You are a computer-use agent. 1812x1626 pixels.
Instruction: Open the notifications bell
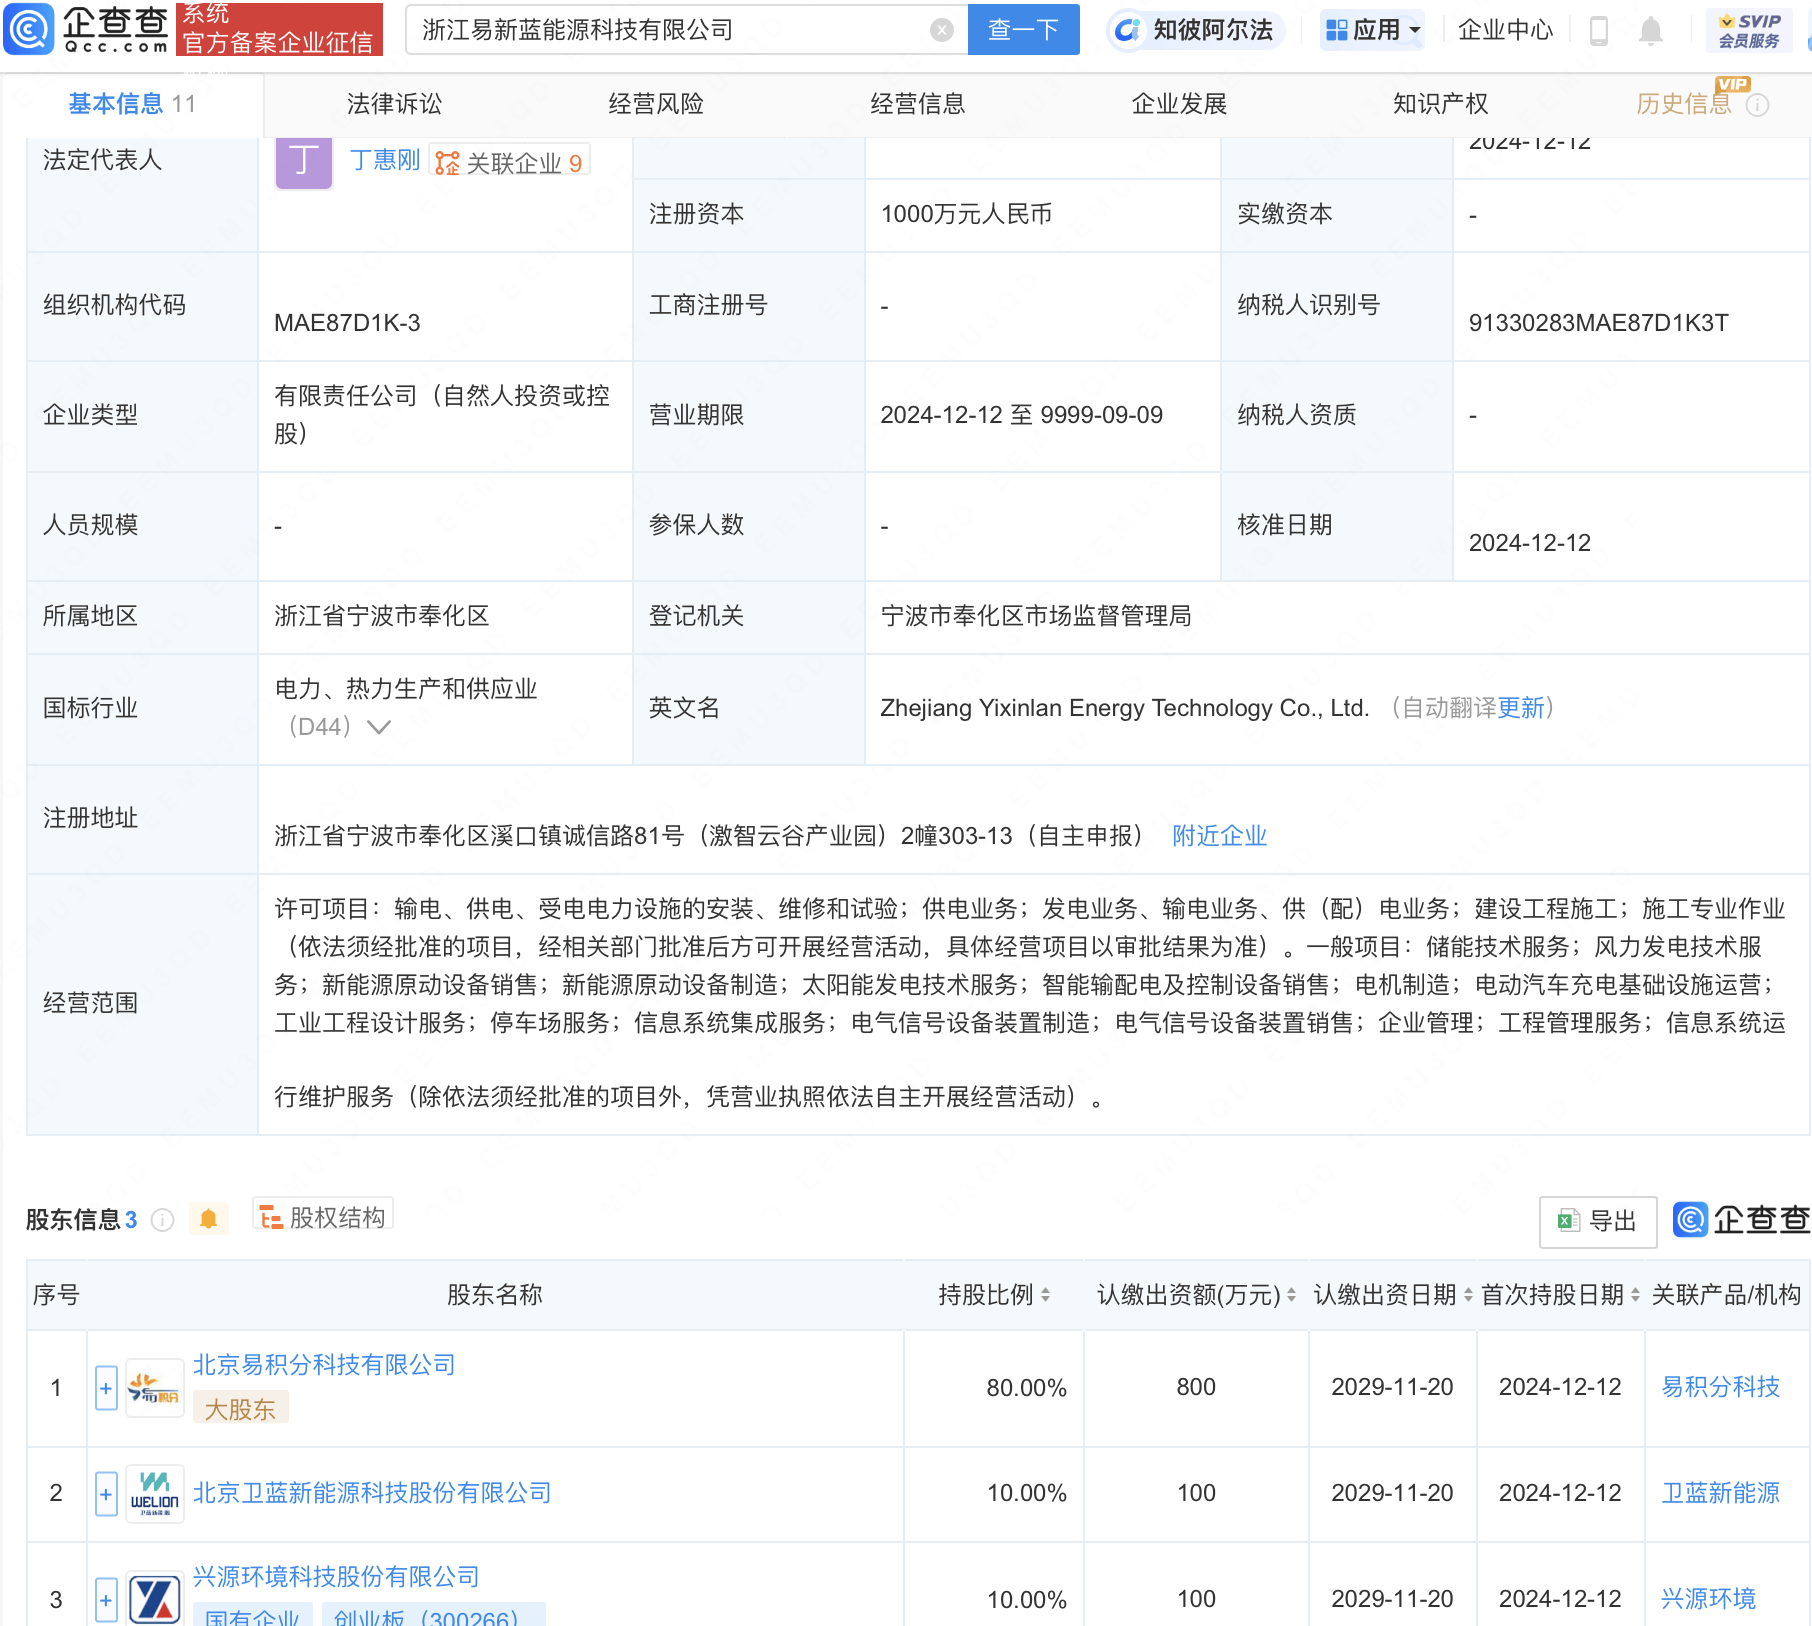click(1651, 31)
